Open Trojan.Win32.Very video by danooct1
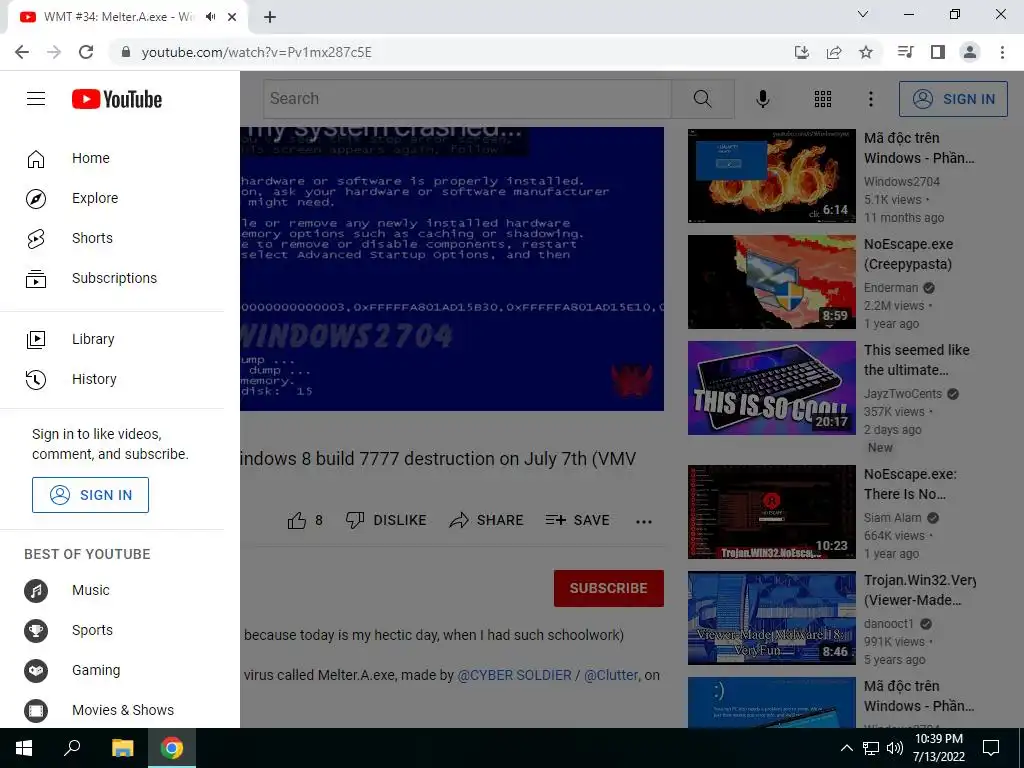This screenshot has width=1024, height=768. coord(772,618)
